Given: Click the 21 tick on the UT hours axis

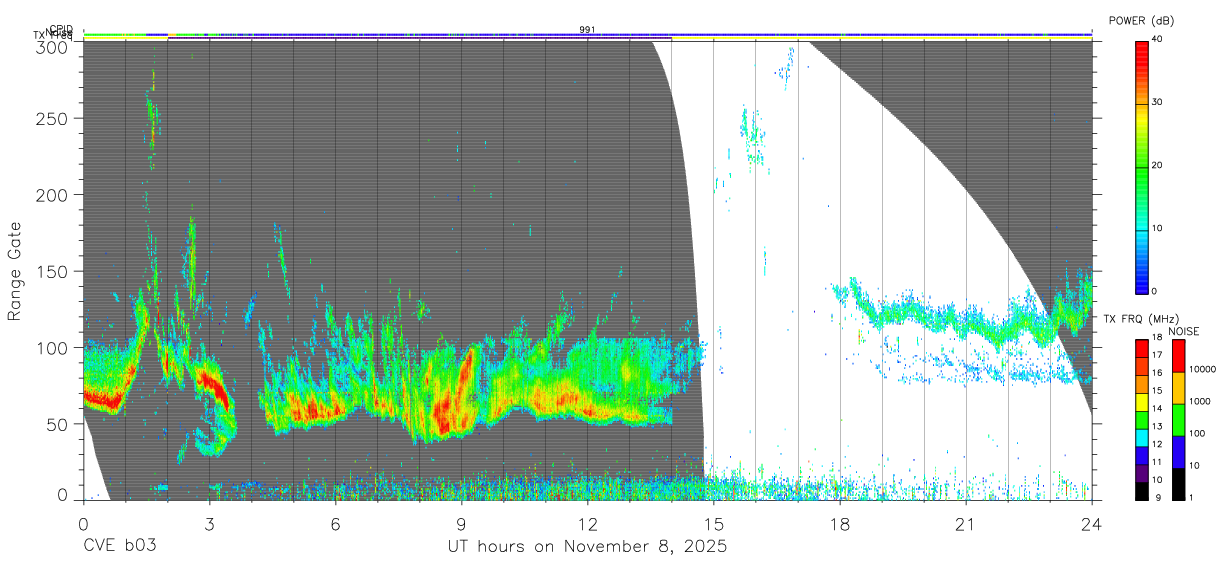Looking at the screenshot, I should tap(965, 523).
